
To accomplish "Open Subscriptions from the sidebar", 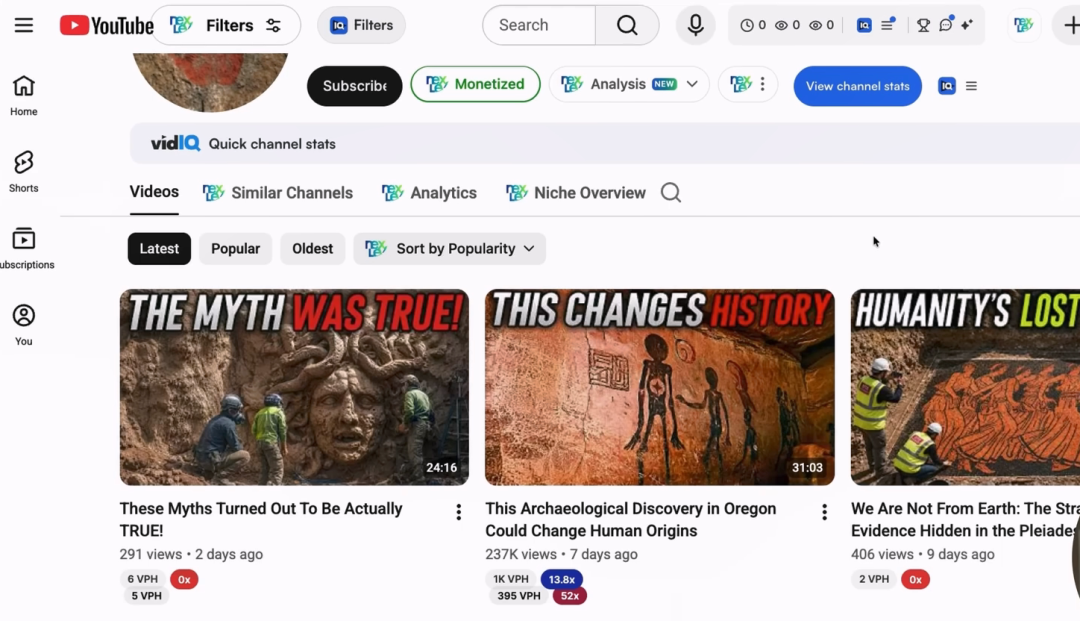I will [25, 249].
